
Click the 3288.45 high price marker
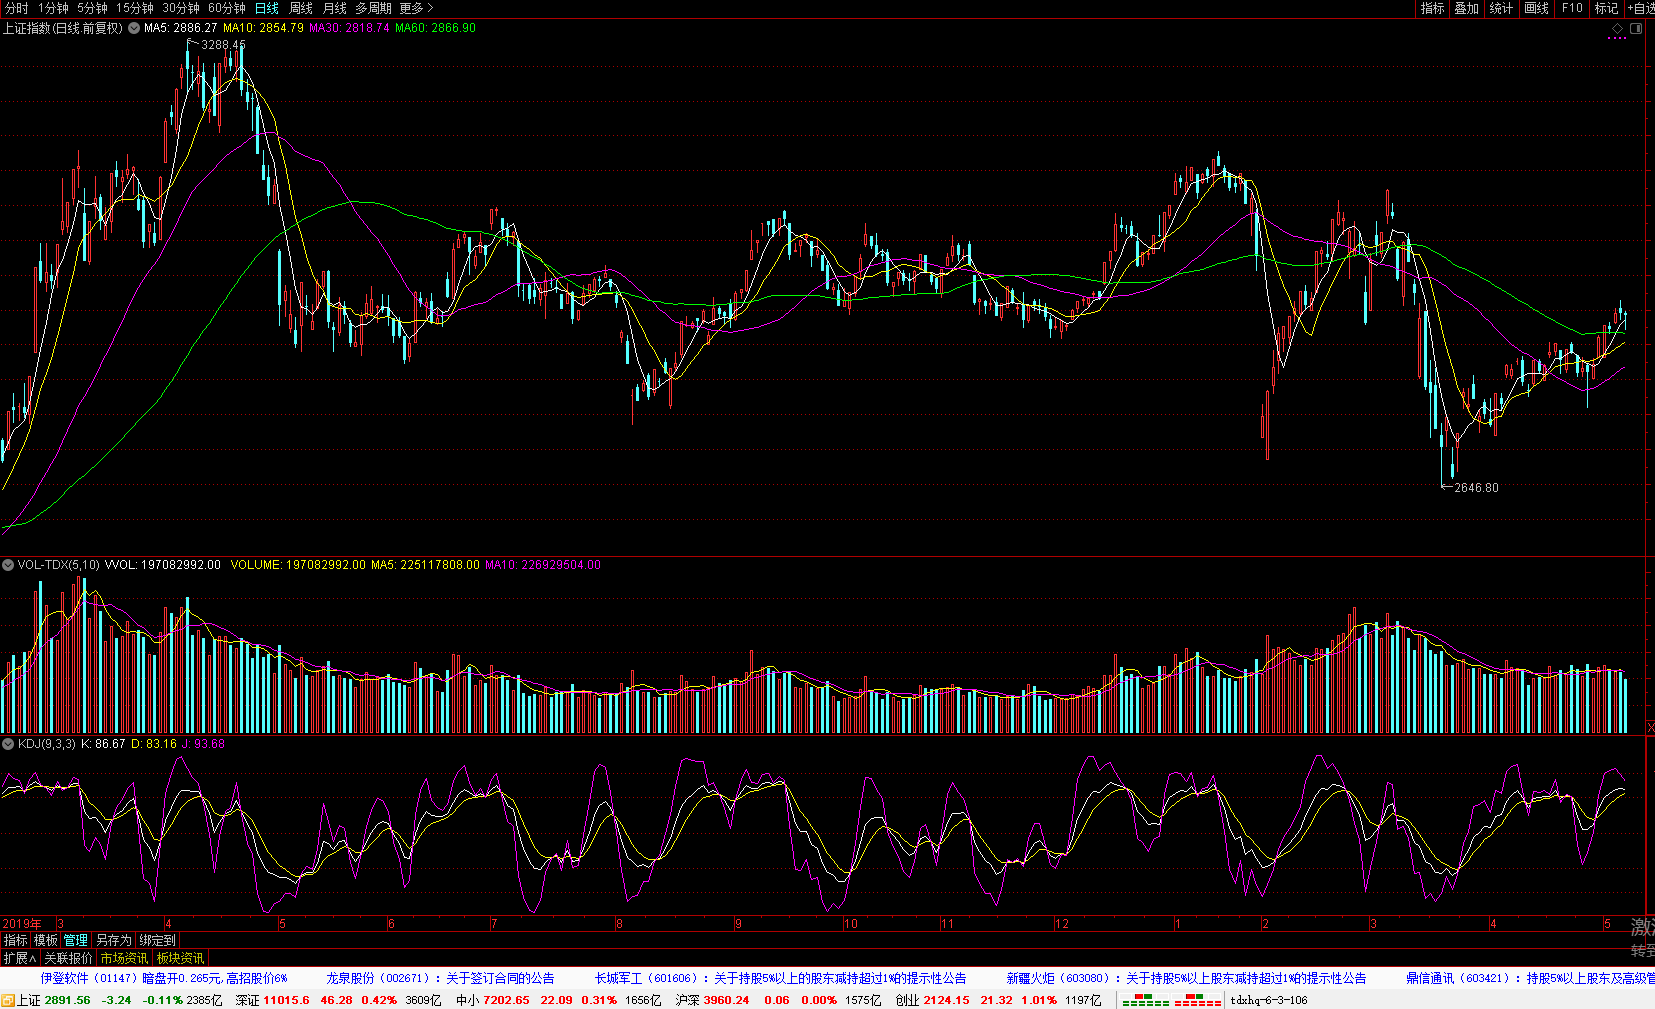pyautogui.click(x=223, y=45)
